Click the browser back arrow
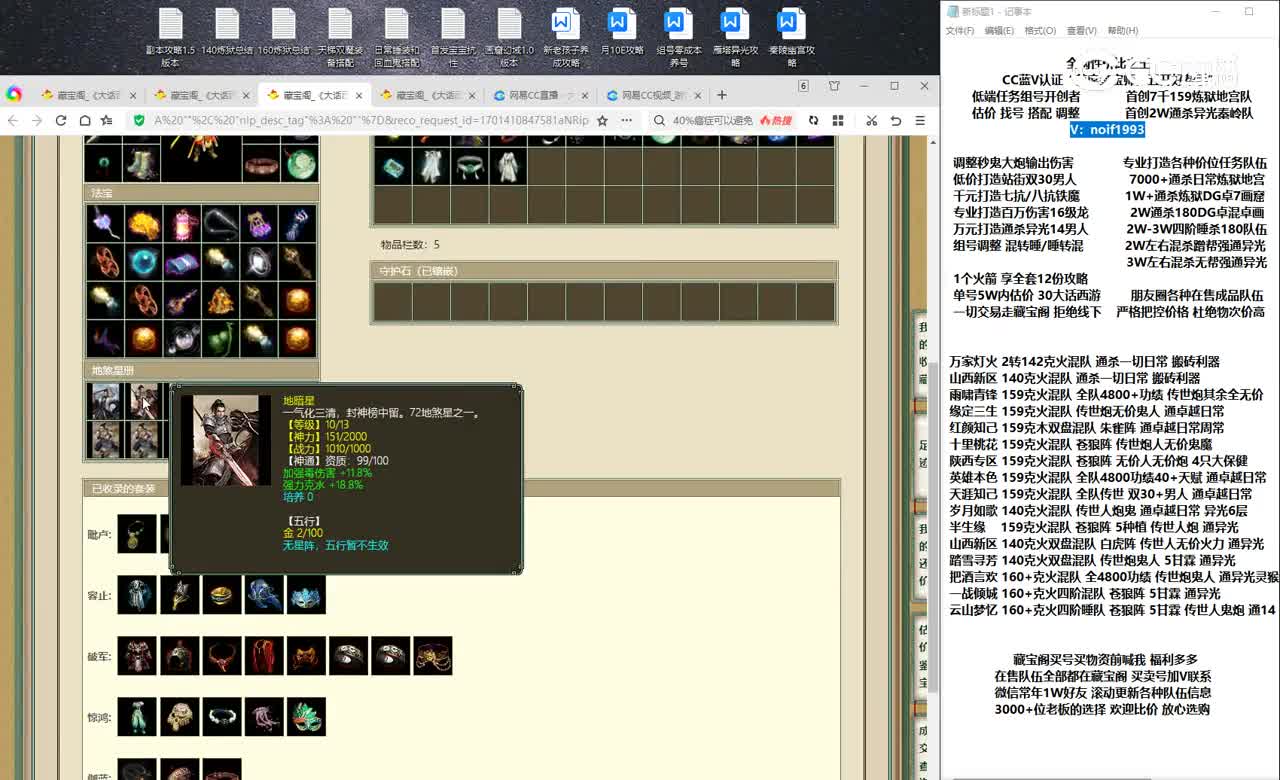This screenshot has height=780, width=1280. 13,120
